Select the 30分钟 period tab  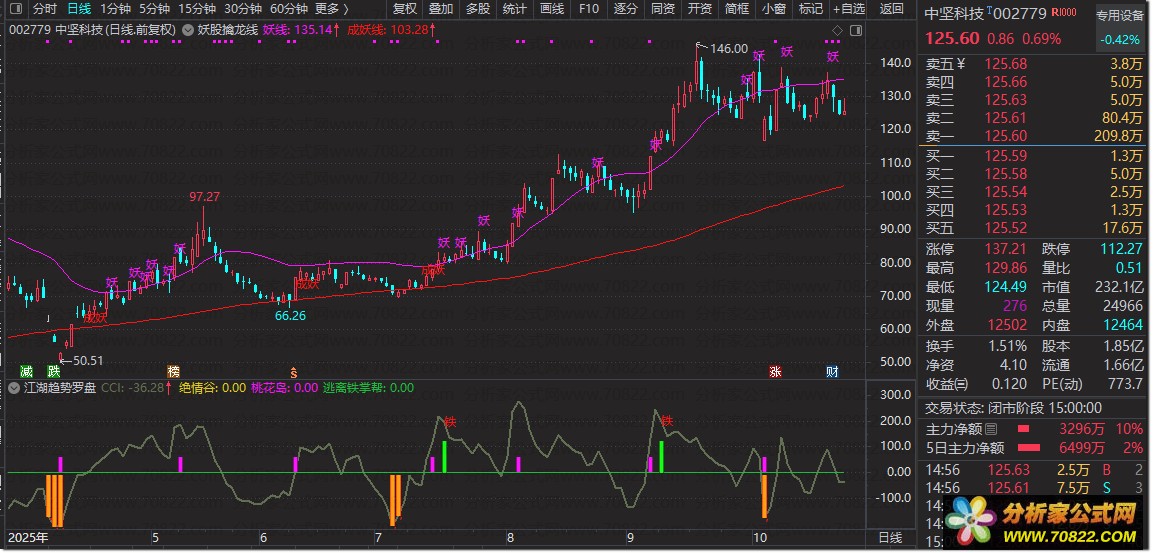click(x=243, y=10)
